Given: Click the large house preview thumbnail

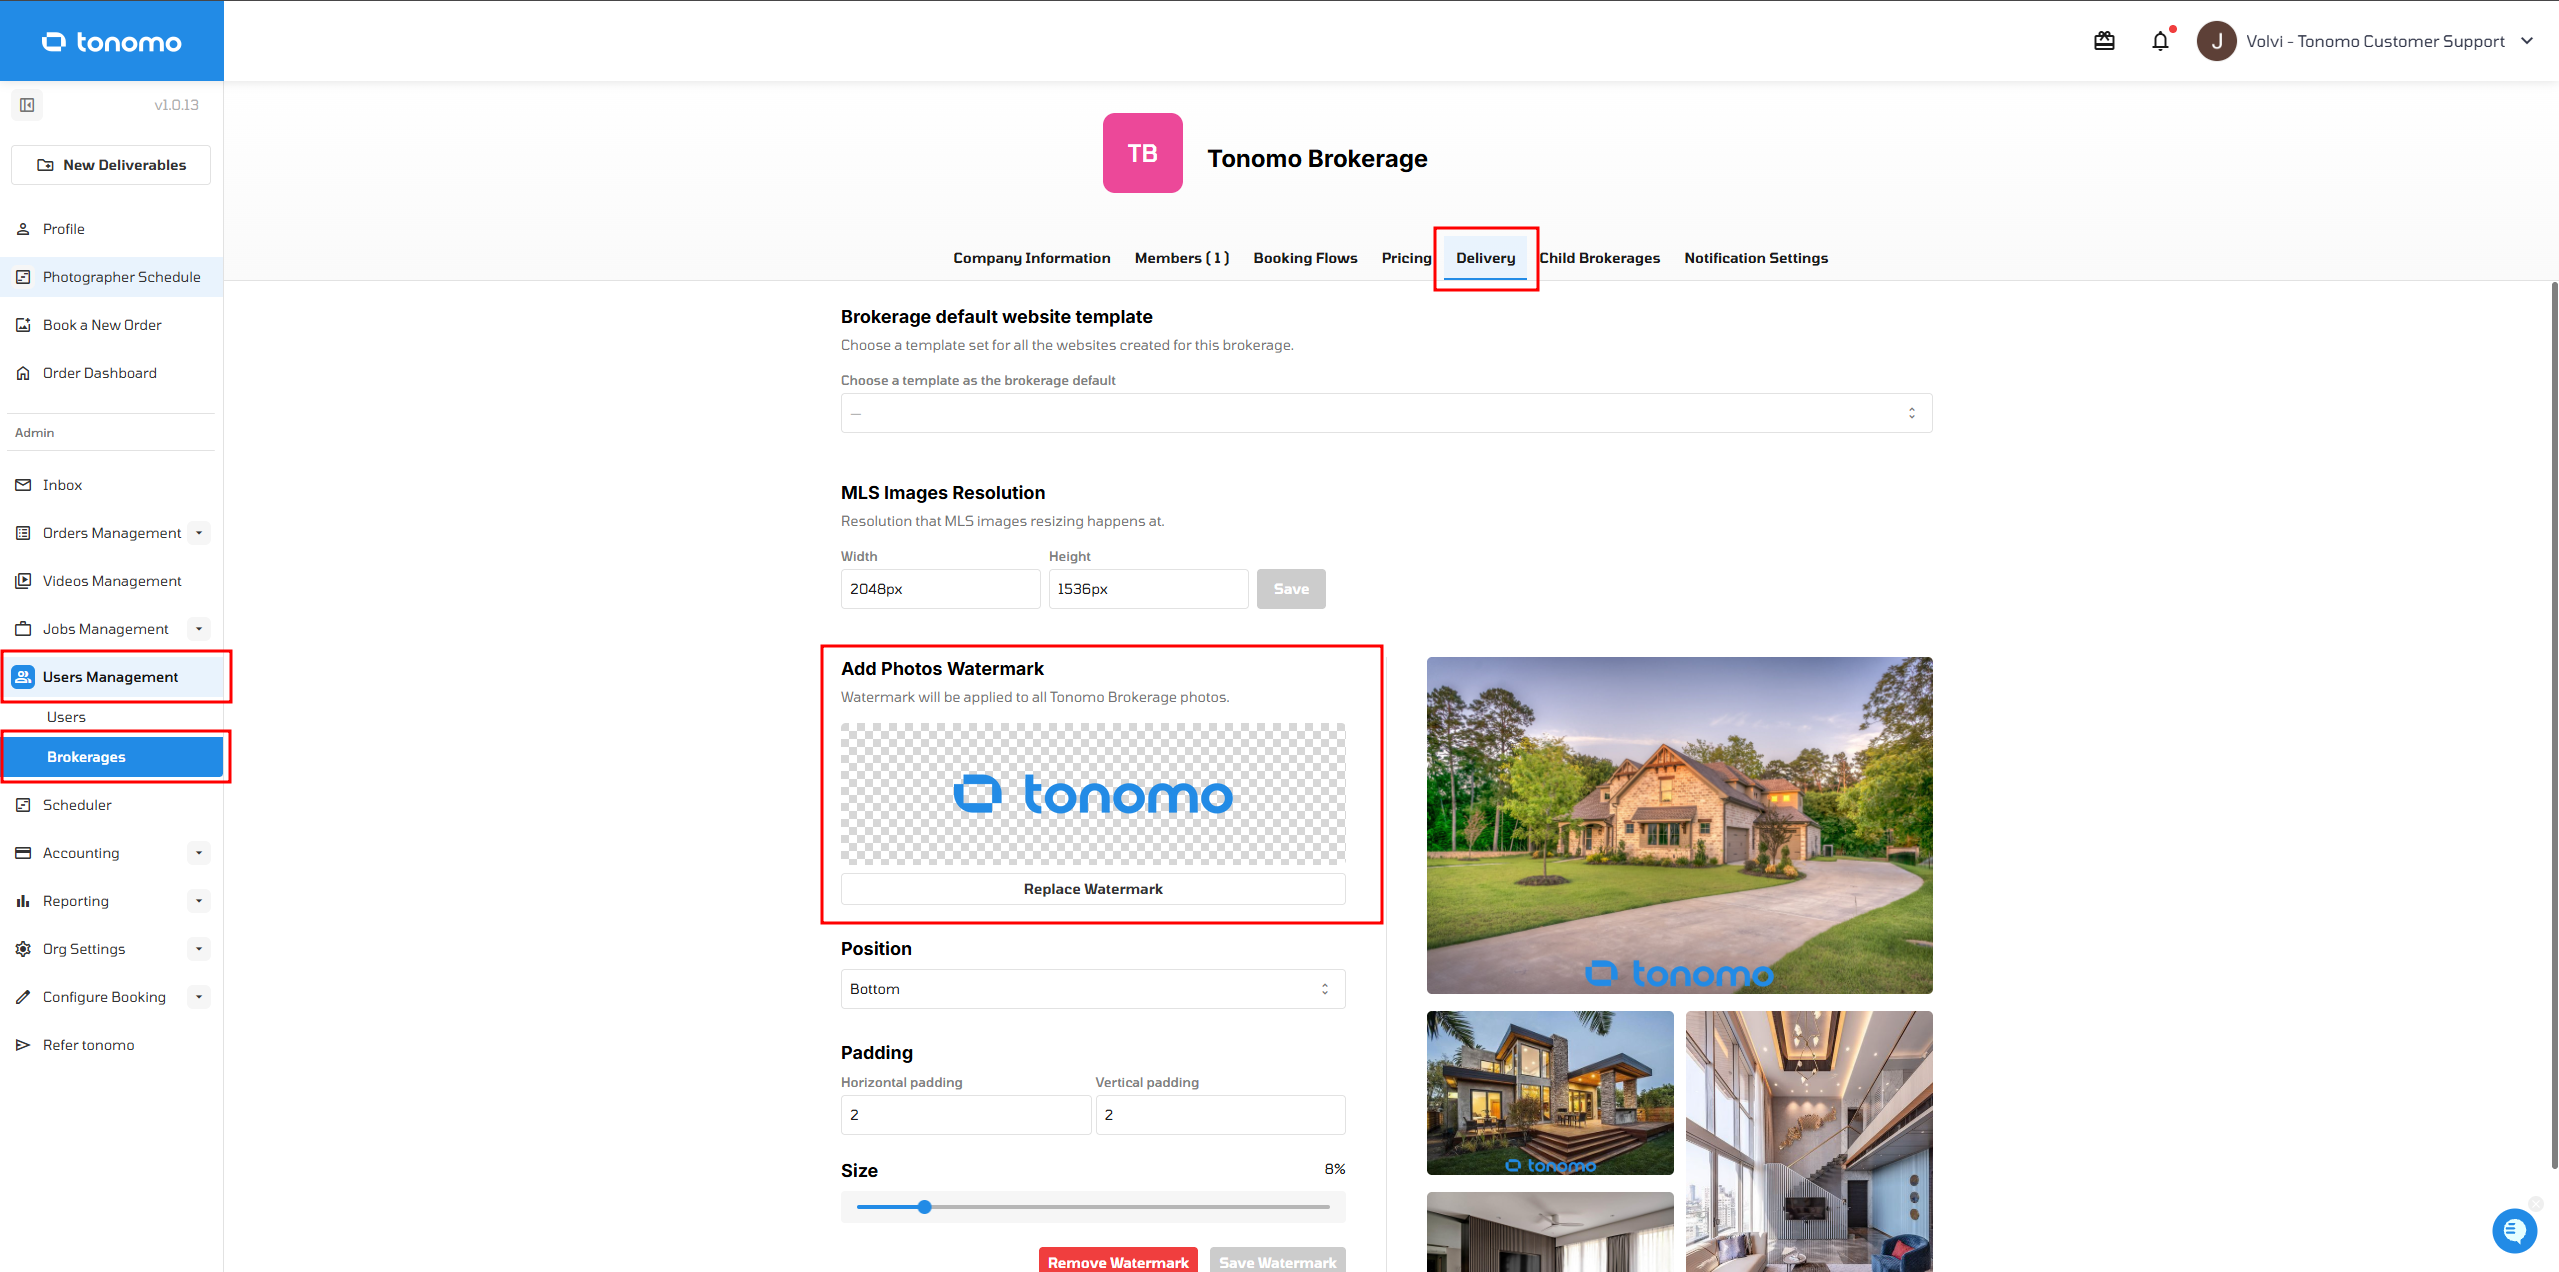Looking at the screenshot, I should point(1679,825).
